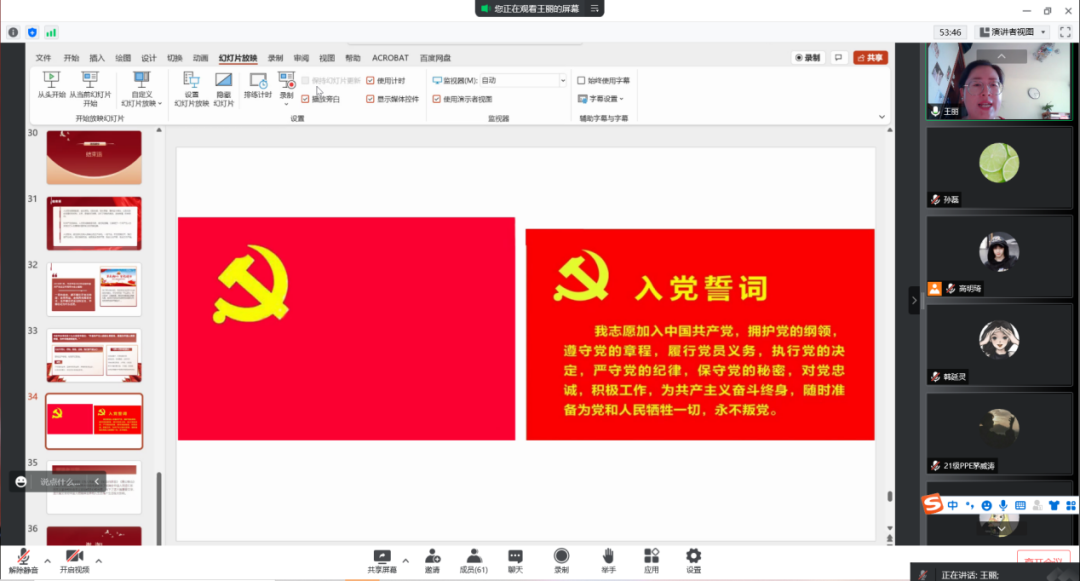Open the 演讲者视图 view dropdown
The image size is (1080, 581).
(x=1013, y=32)
